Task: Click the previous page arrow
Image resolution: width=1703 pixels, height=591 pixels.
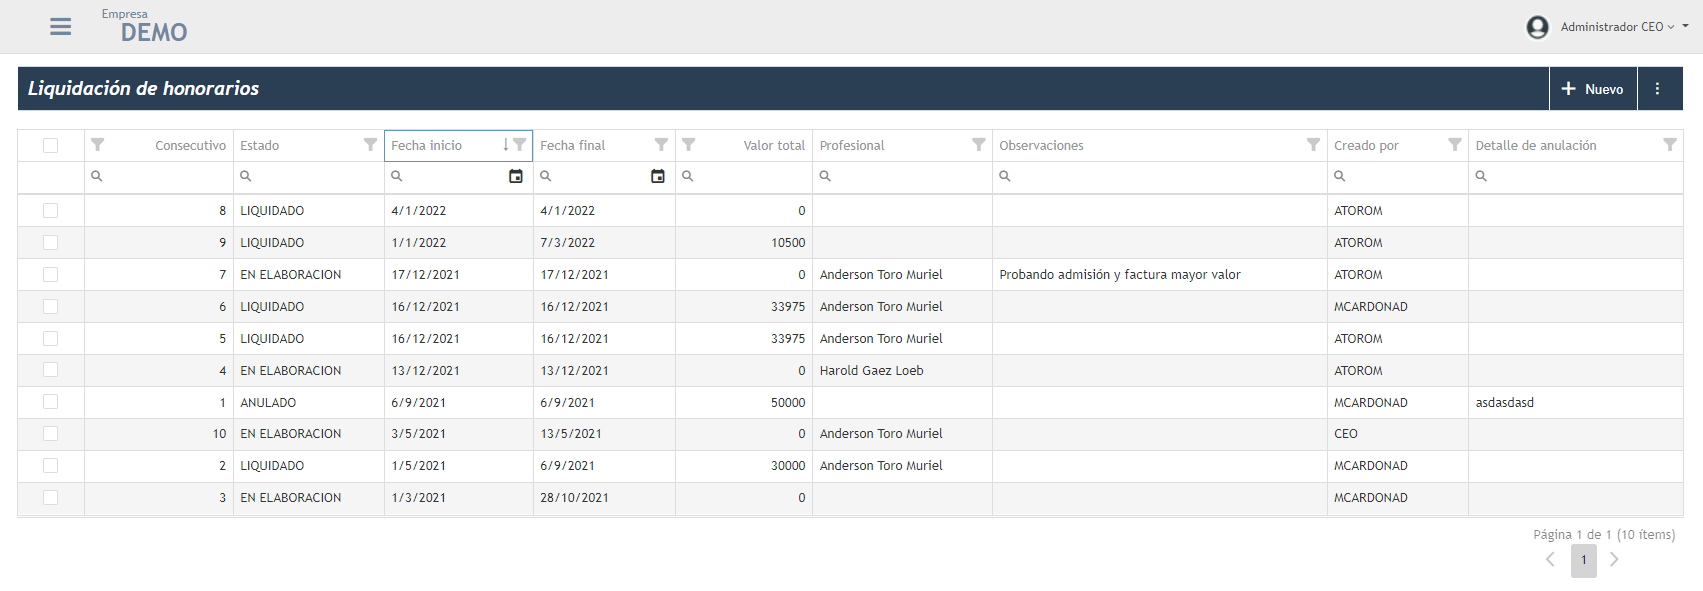Action: point(1550,560)
